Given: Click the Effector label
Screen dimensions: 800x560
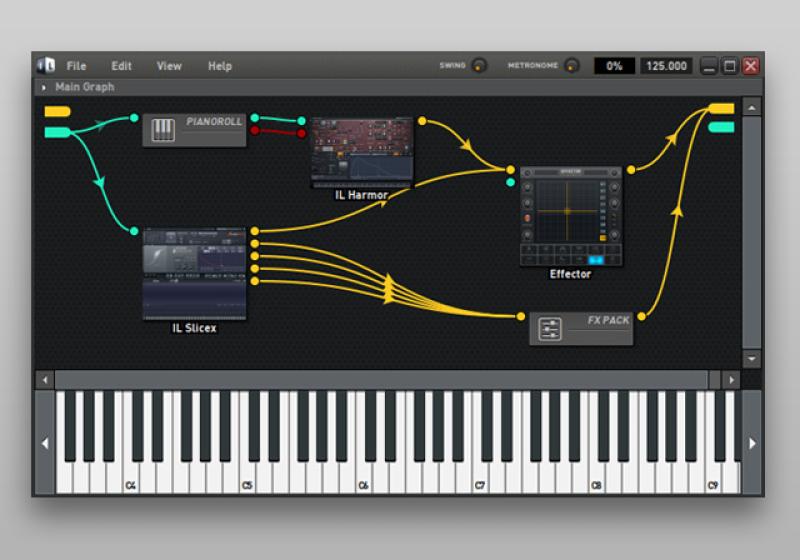Looking at the screenshot, I should click(570, 274).
